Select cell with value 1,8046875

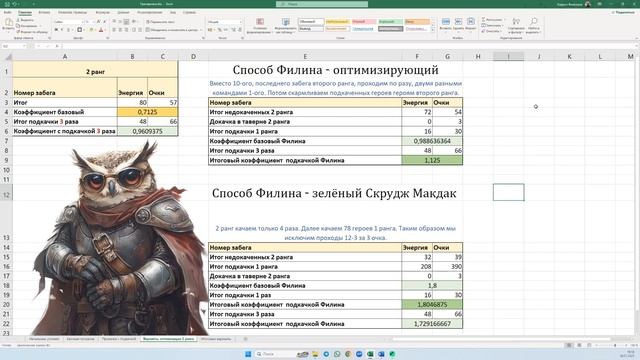tap(432, 304)
